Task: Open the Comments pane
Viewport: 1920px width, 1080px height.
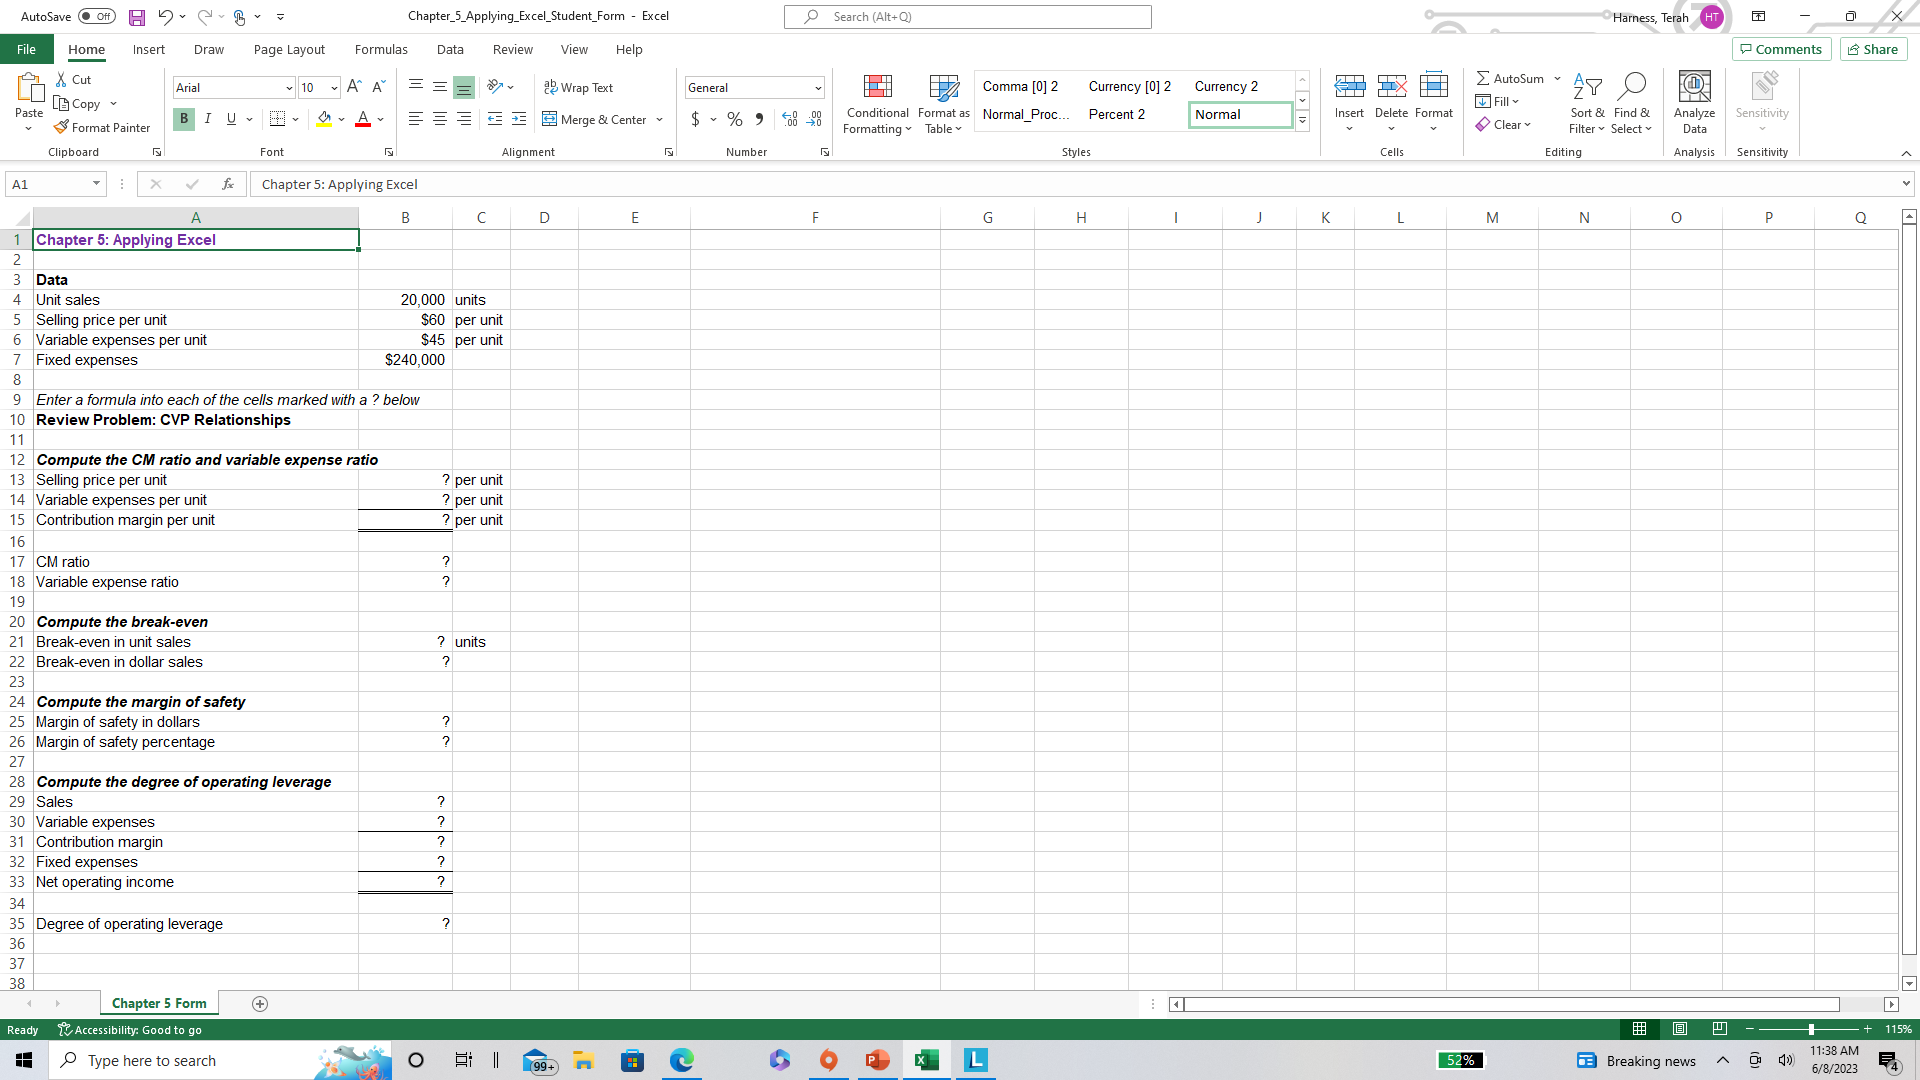Action: pyautogui.click(x=1780, y=49)
